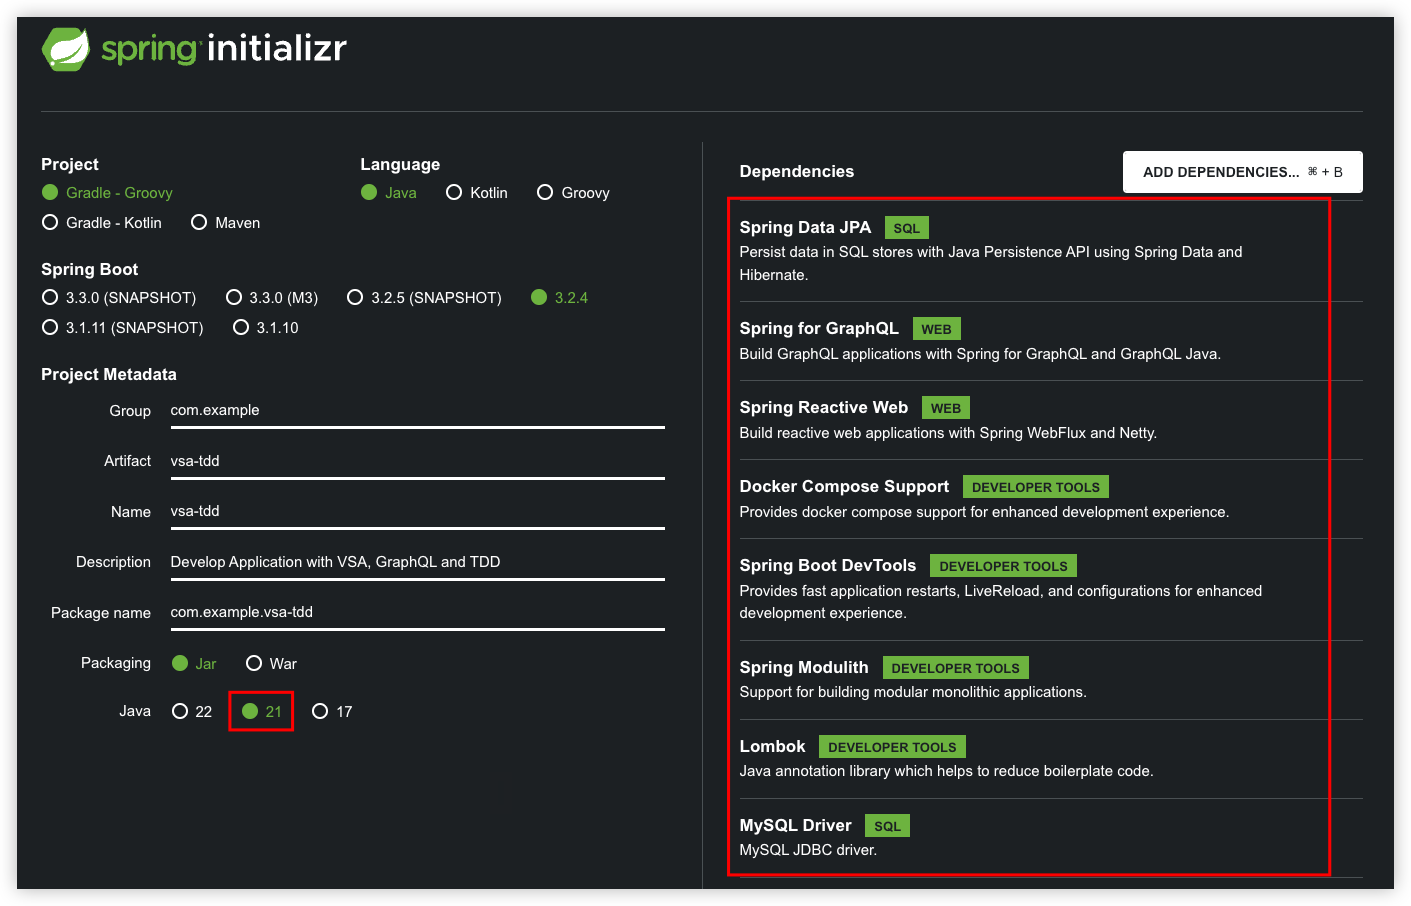The height and width of the screenshot is (906, 1411).
Task: Focus the Artifact input field
Action: (x=417, y=462)
